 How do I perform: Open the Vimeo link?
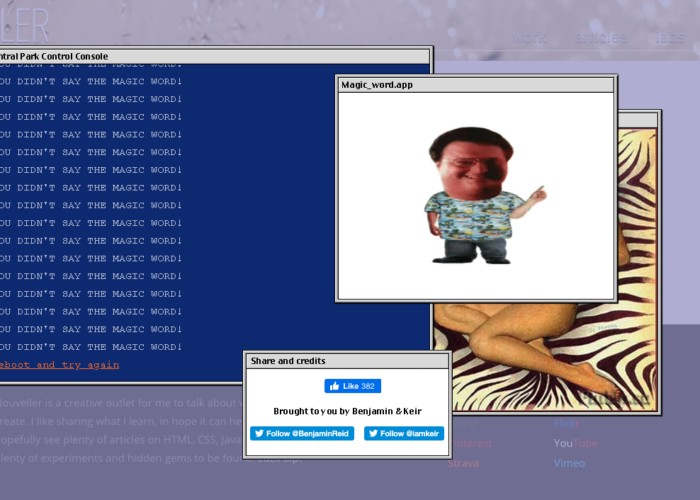point(569,463)
